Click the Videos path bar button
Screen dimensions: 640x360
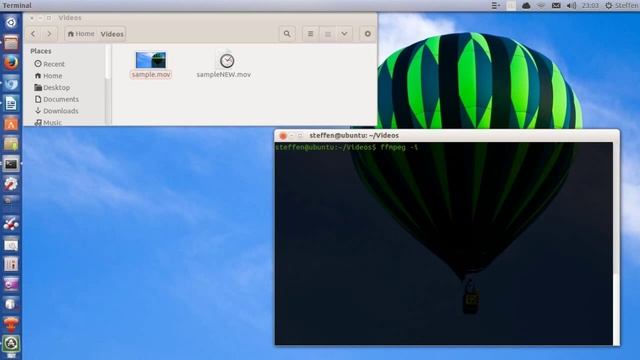point(112,34)
